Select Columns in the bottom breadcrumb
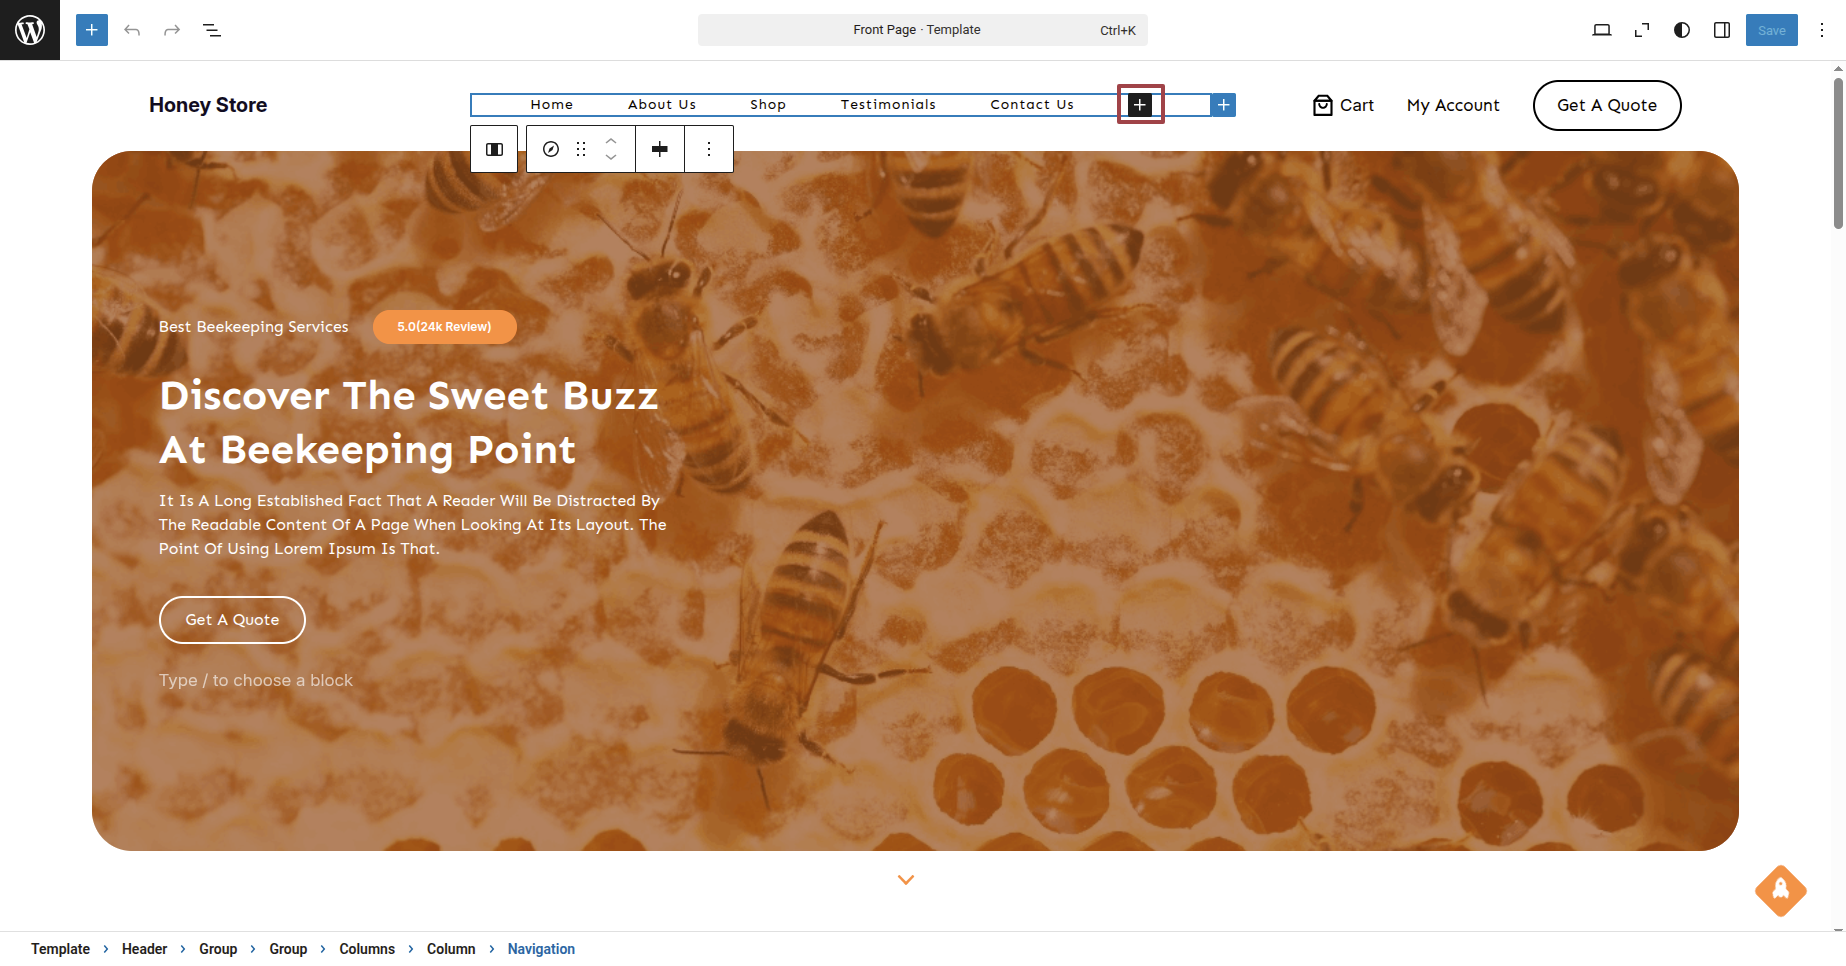The image size is (1846, 966). [x=367, y=949]
